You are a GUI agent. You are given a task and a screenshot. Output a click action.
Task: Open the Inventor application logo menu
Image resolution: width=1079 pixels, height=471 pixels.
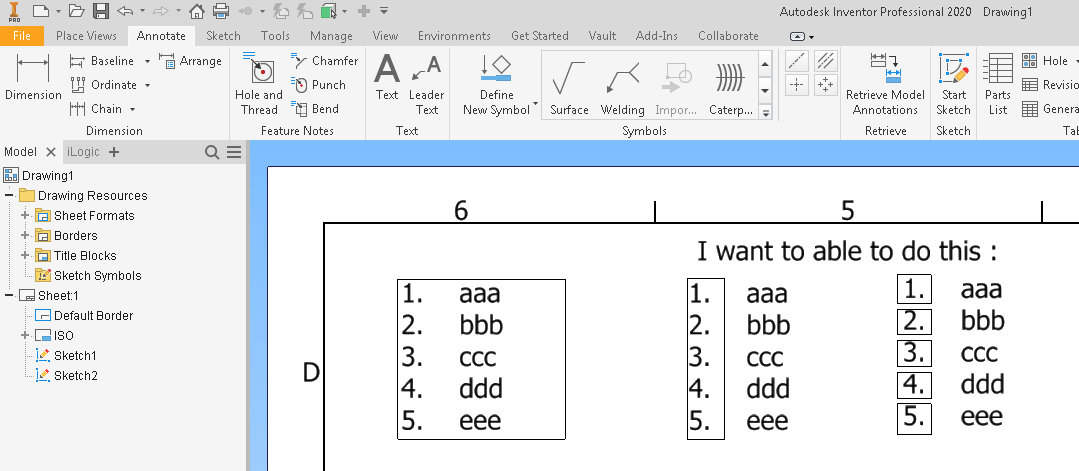click(x=14, y=12)
